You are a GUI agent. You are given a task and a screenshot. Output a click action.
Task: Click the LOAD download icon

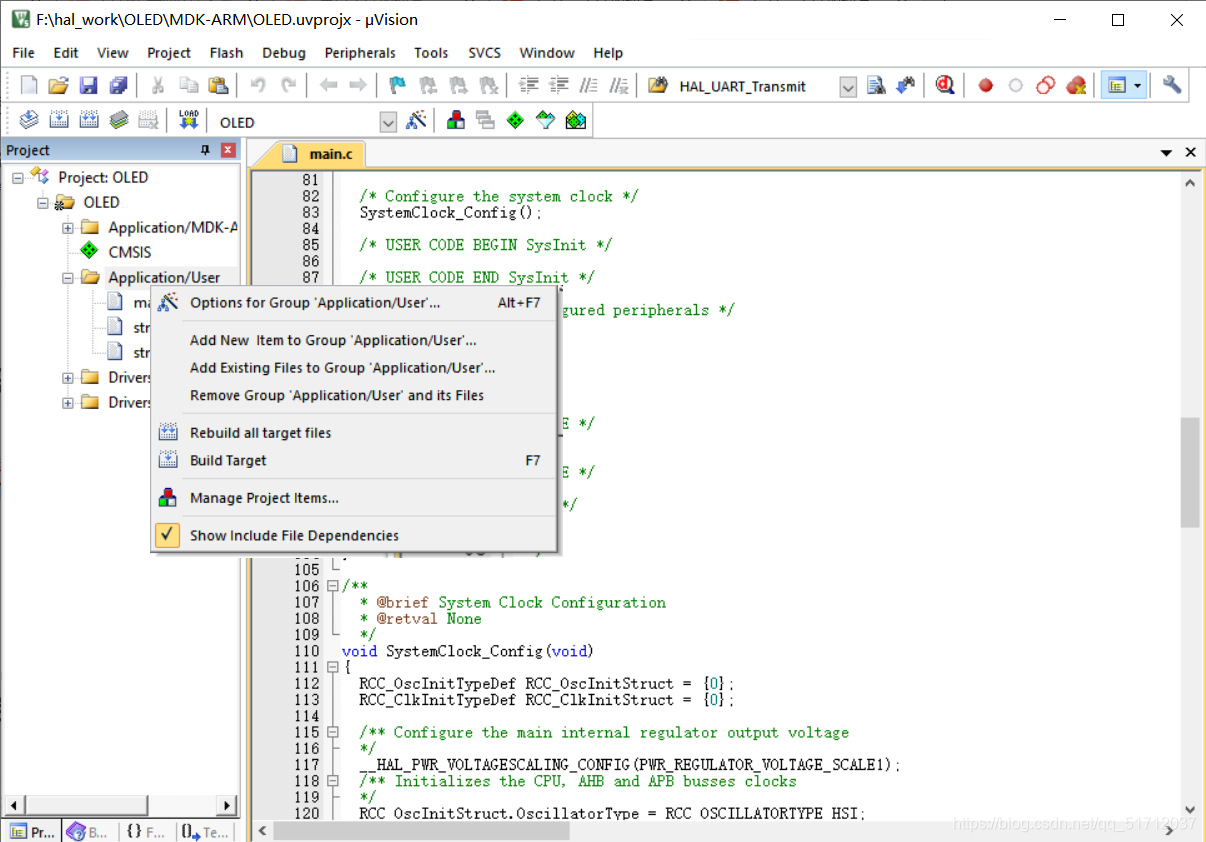189,121
